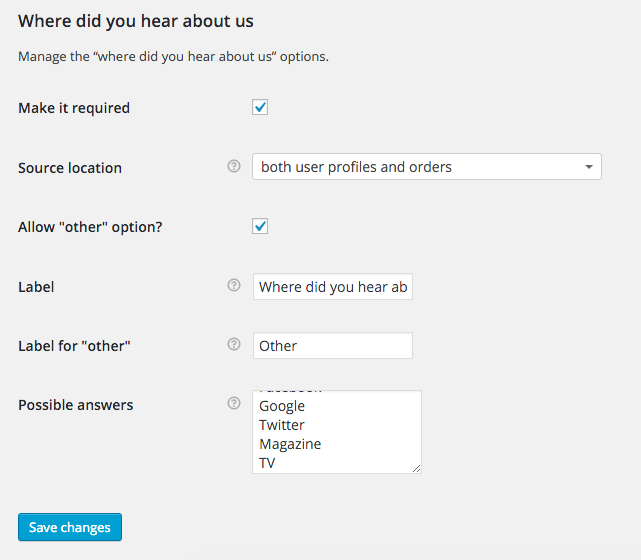Uncheck the Make it required checkbox
641x560 pixels.
coord(260,108)
